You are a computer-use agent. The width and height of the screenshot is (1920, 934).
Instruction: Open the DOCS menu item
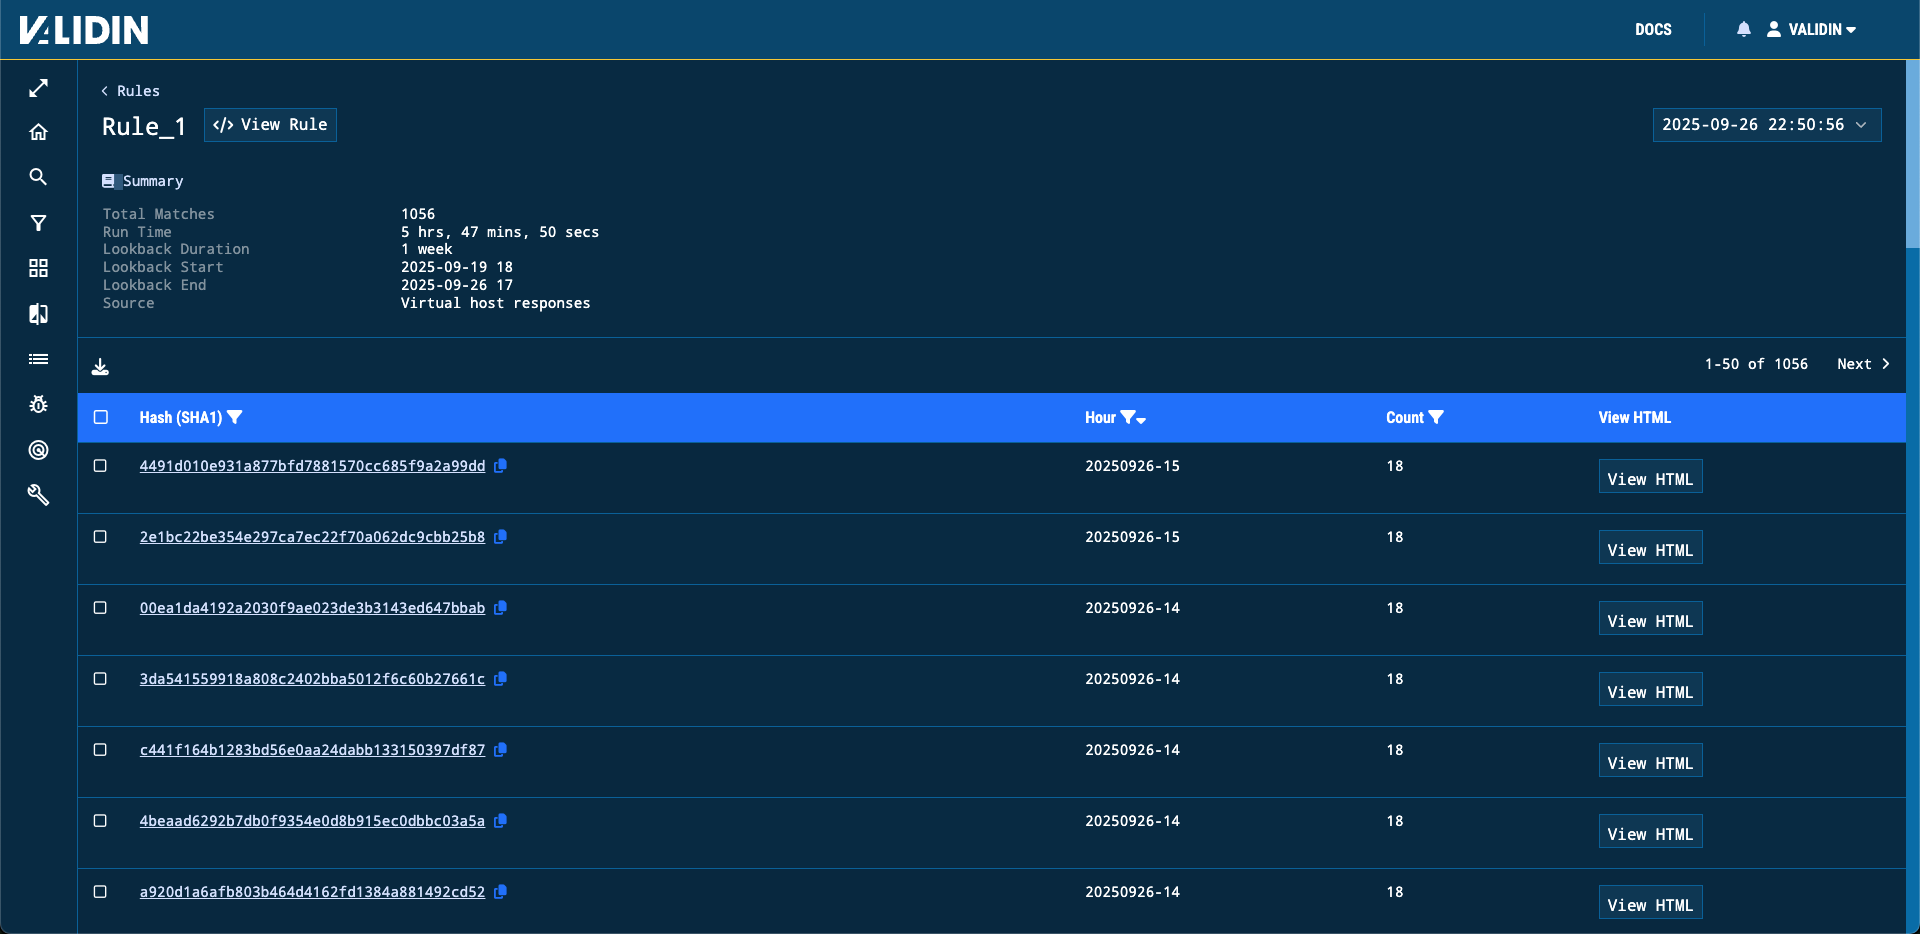(1653, 30)
